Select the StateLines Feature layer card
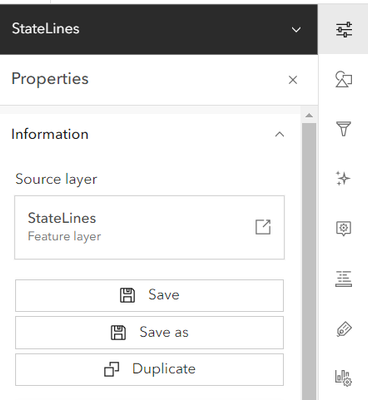 [149, 227]
